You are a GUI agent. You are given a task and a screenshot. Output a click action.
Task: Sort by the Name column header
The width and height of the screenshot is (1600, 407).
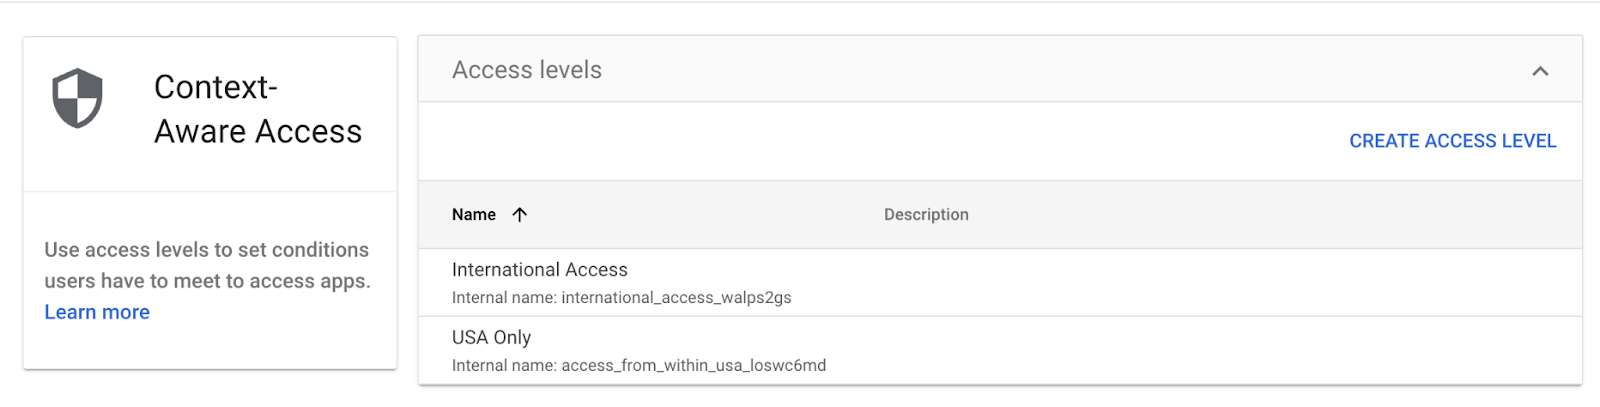coord(474,214)
